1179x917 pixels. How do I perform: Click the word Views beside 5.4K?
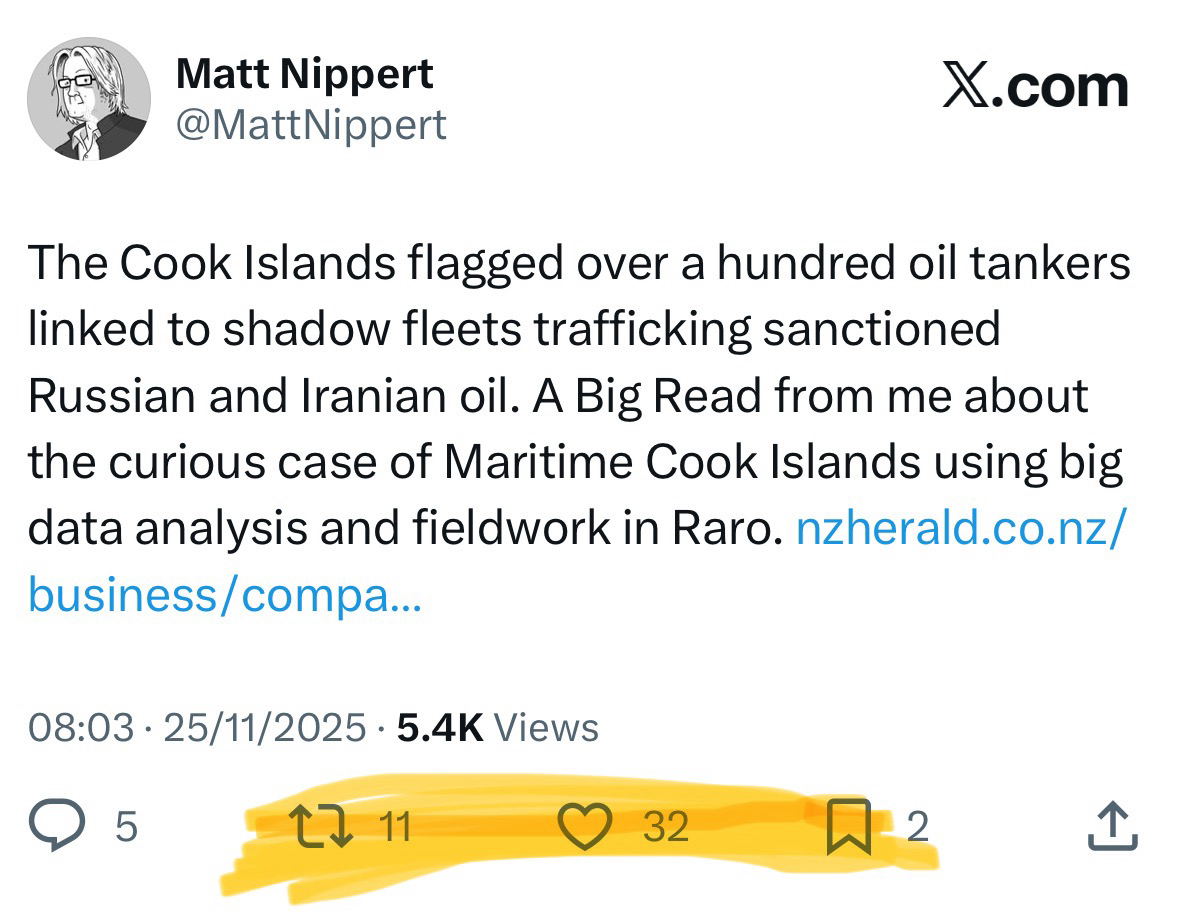[547, 727]
